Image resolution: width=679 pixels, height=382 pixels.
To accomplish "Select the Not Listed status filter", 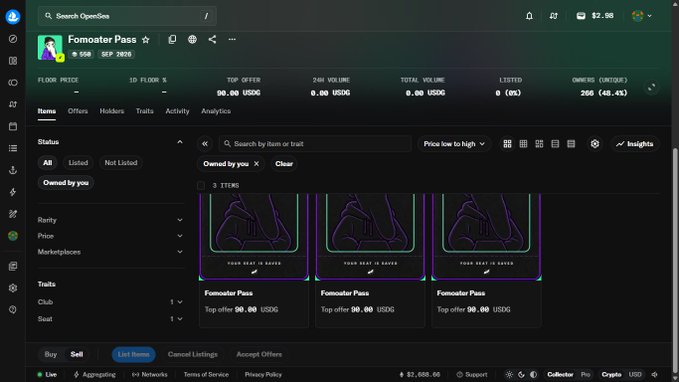I will click(121, 163).
